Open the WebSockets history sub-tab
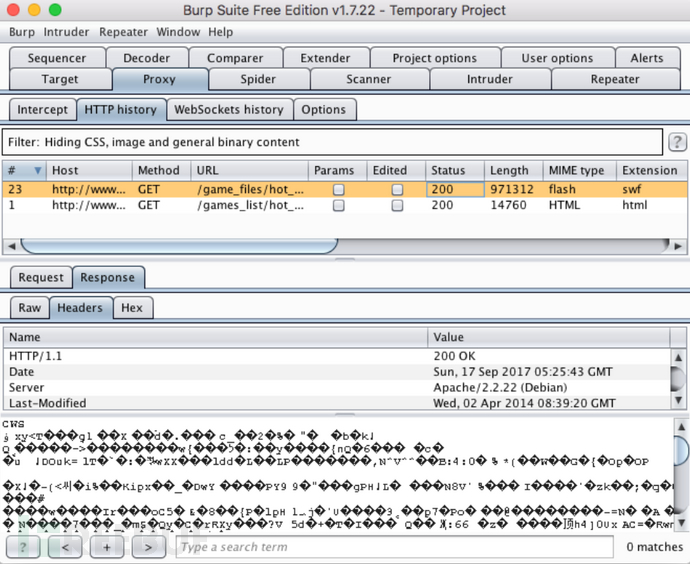Viewport: 690px width, 564px height. (229, 110)
